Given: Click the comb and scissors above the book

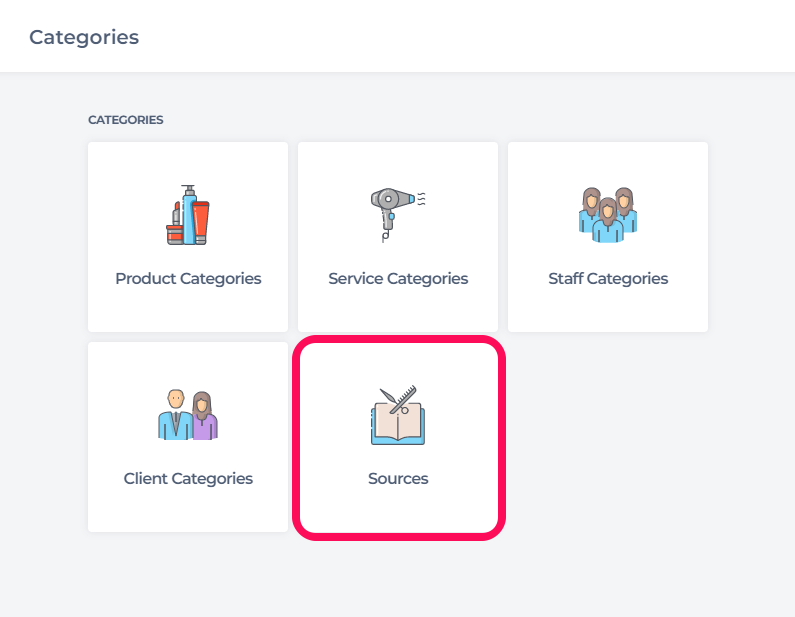Looking at the screenshot, I should click(x=399, y=399).
